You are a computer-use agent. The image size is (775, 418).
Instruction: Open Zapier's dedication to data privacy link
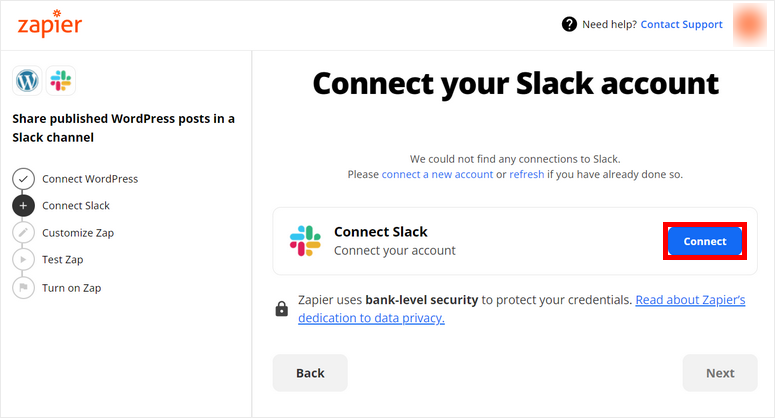point(690,300)
